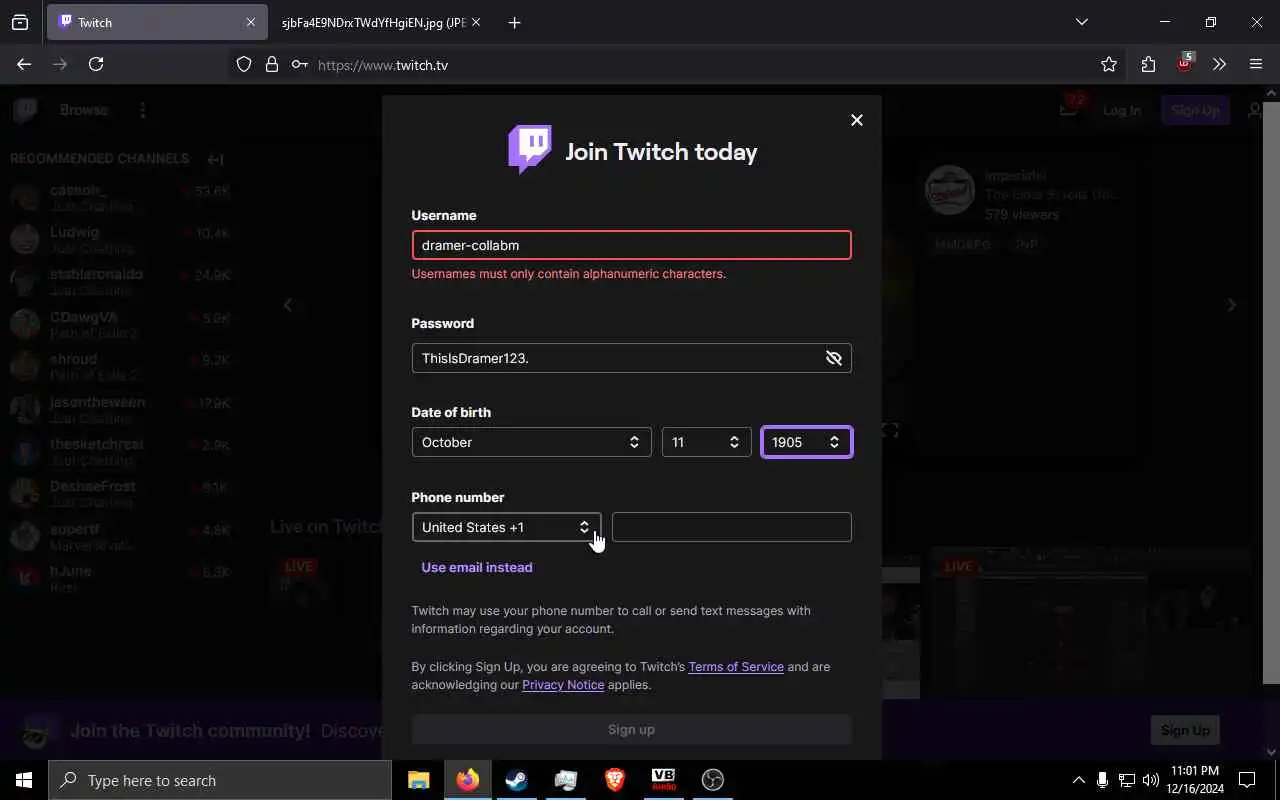Screen dimensions: 1280x800
Task: Open the hJune channel in sidebar
Action: [x=118, y=578]
